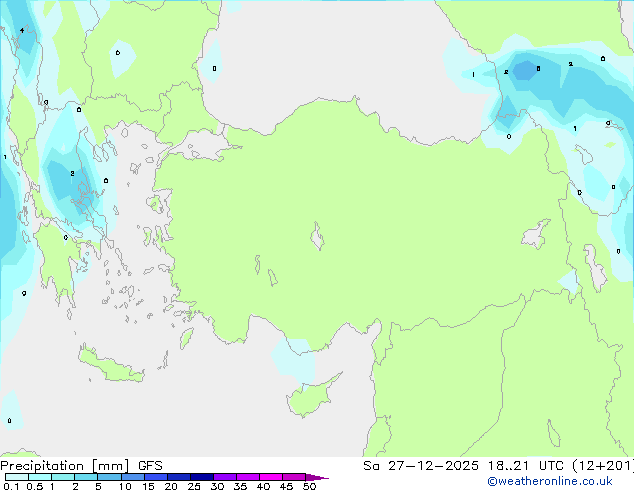
Task: Click the 'Sa 27-12-2025 18..21 UTC' date text
Action: pyautogui.click(x=463, y=466)
